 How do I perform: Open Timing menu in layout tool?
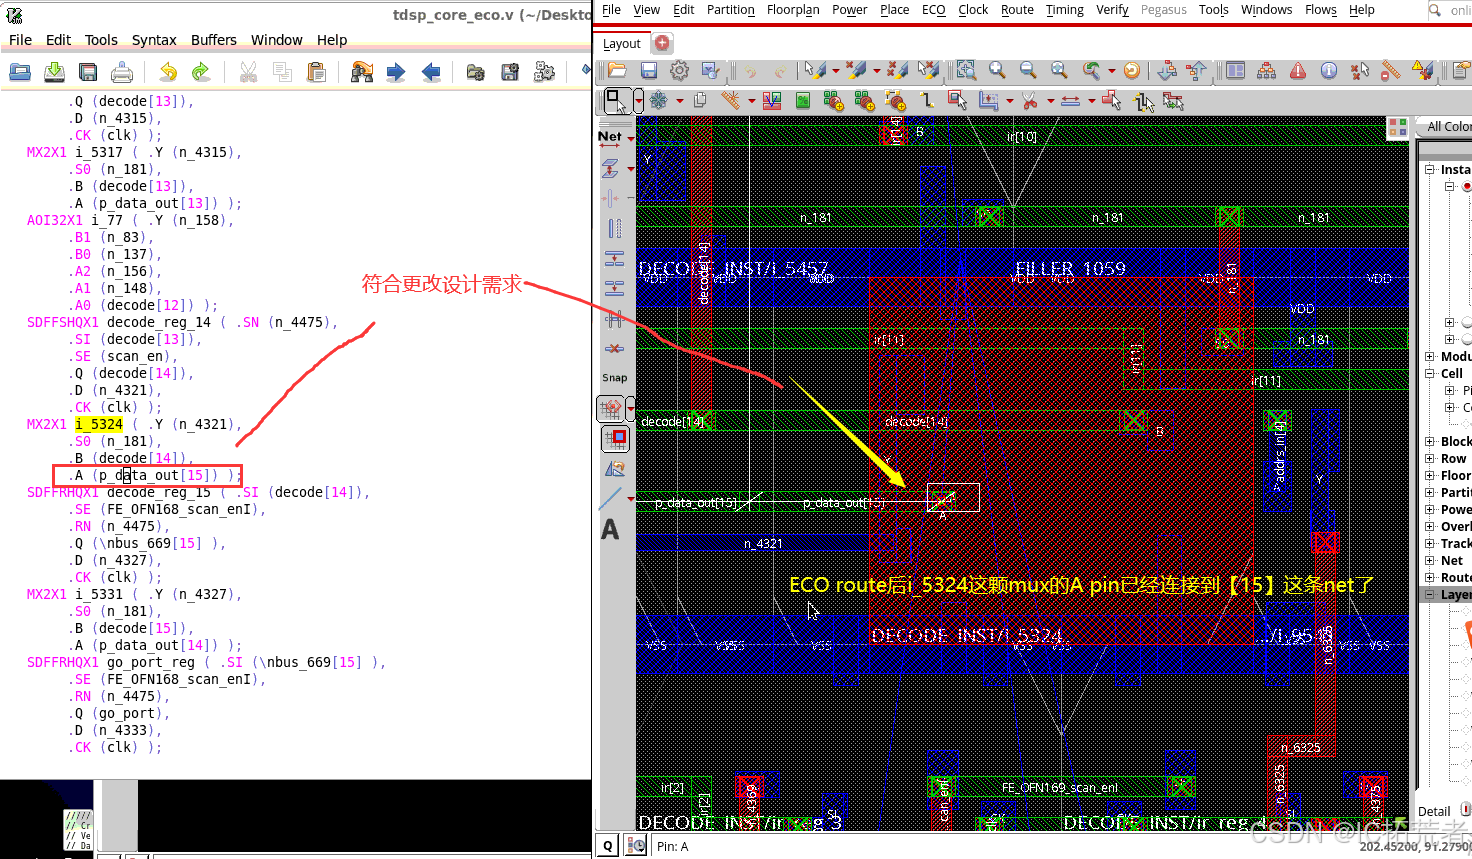[x=1064, y=10]
